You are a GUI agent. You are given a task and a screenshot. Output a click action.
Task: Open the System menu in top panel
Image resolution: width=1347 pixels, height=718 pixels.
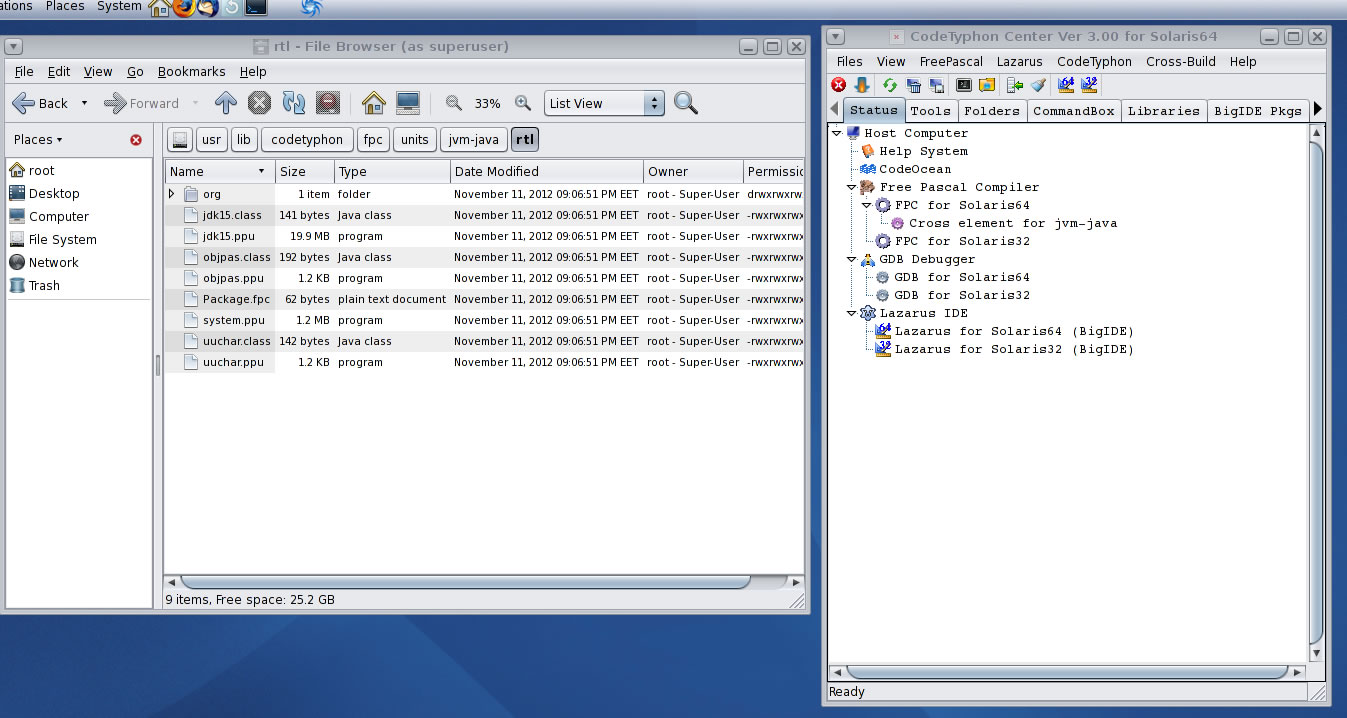(x=119, y=7)
